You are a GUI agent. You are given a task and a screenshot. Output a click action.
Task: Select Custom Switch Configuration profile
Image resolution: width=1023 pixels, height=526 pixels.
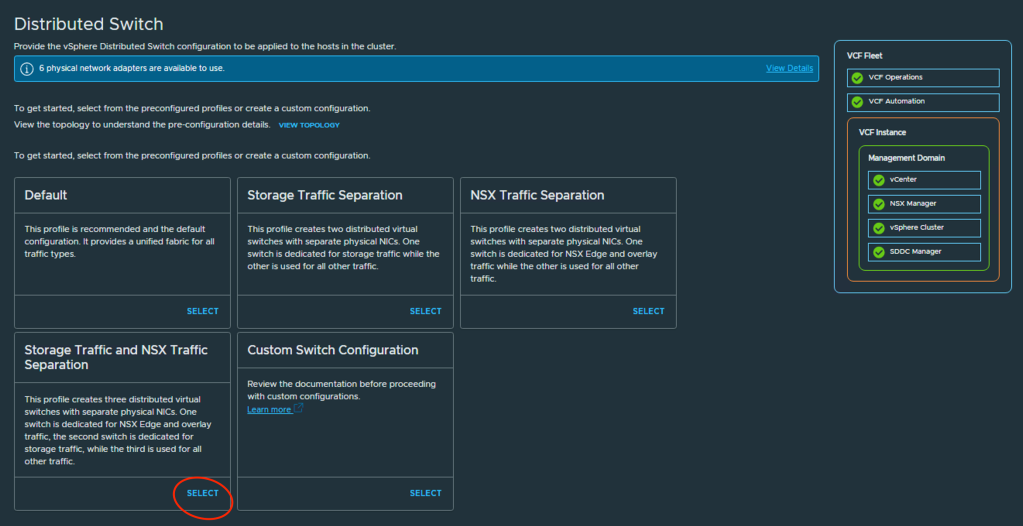425,493
